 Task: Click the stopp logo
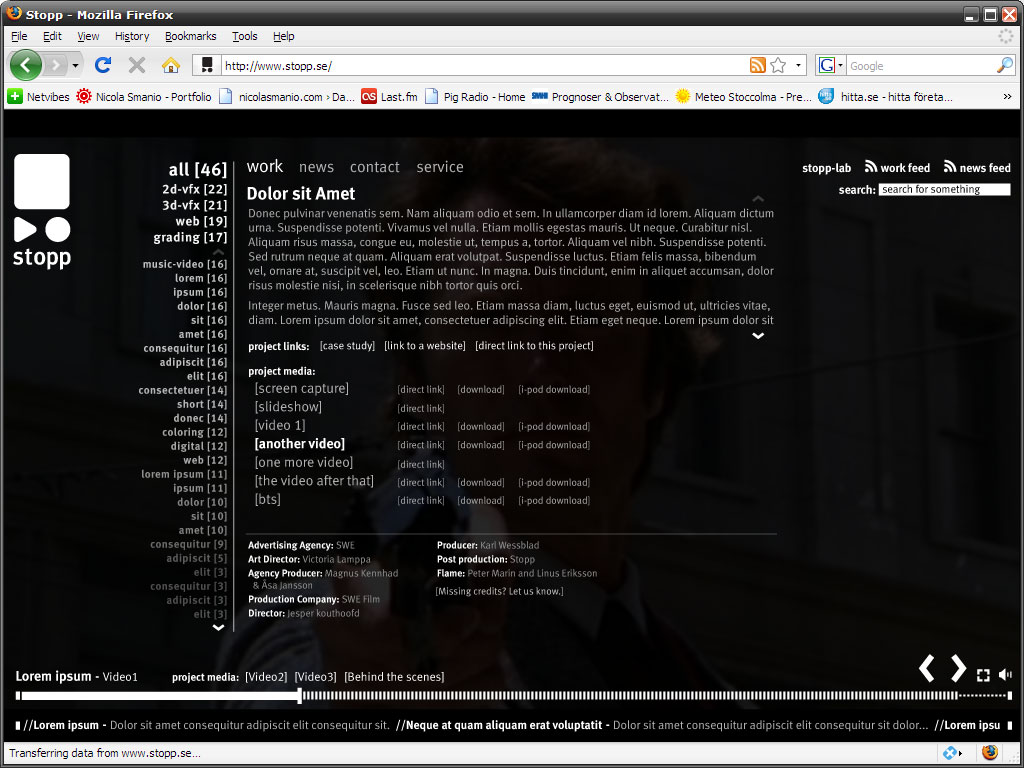click(42, 210)
